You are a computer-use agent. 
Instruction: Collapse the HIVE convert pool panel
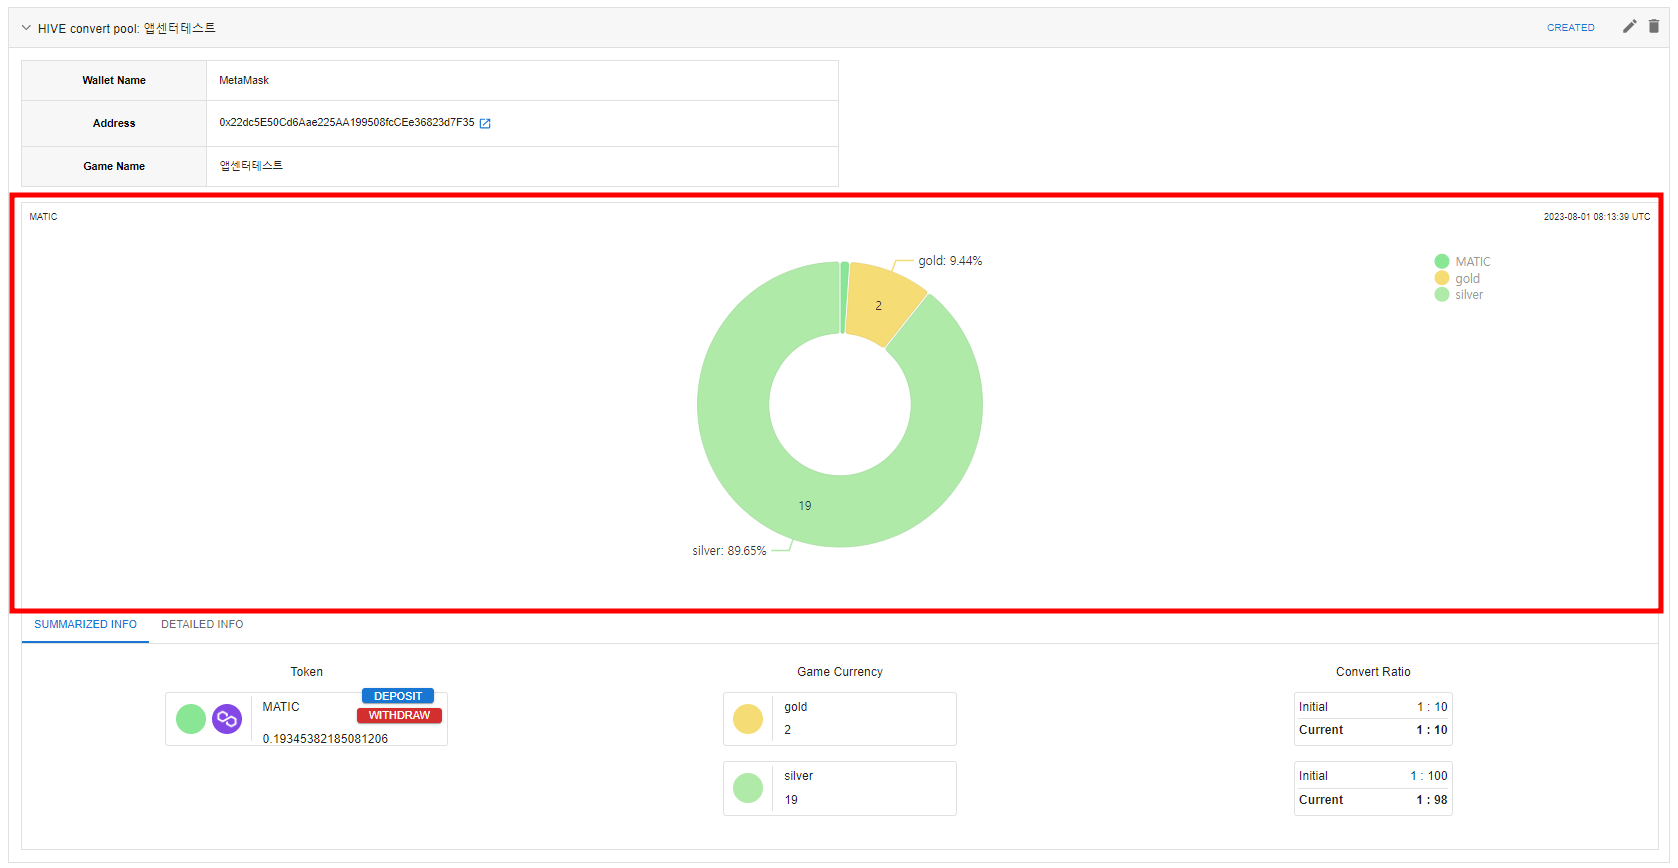[x=26, y=28]
